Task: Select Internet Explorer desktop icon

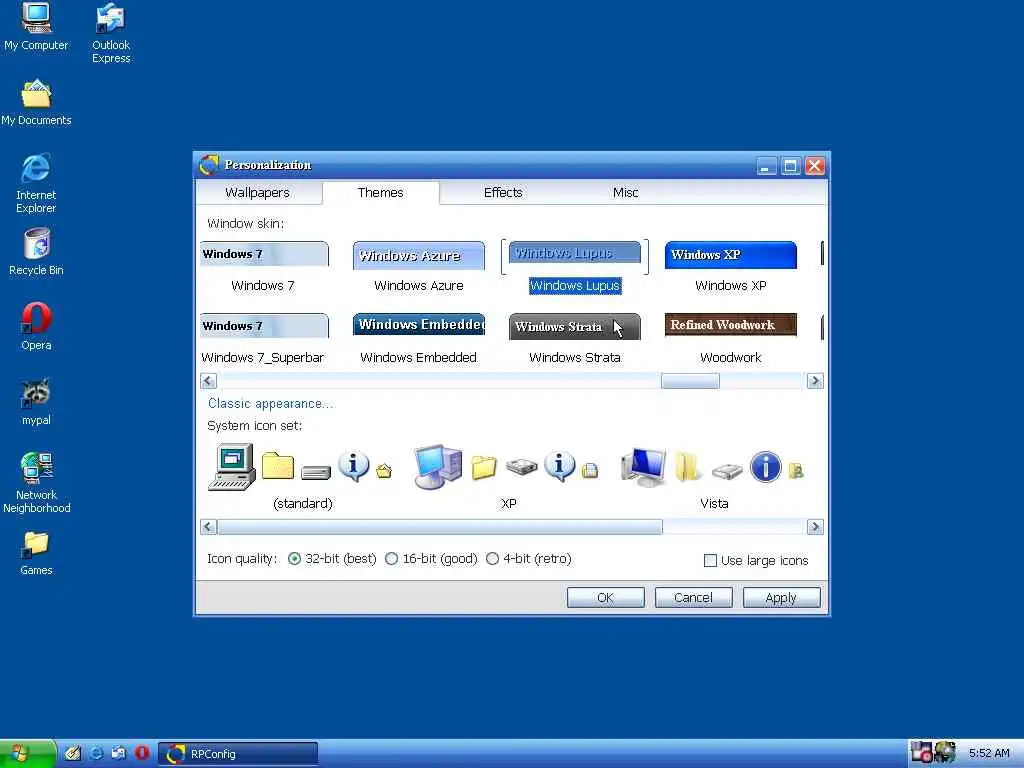Action: 36,184
